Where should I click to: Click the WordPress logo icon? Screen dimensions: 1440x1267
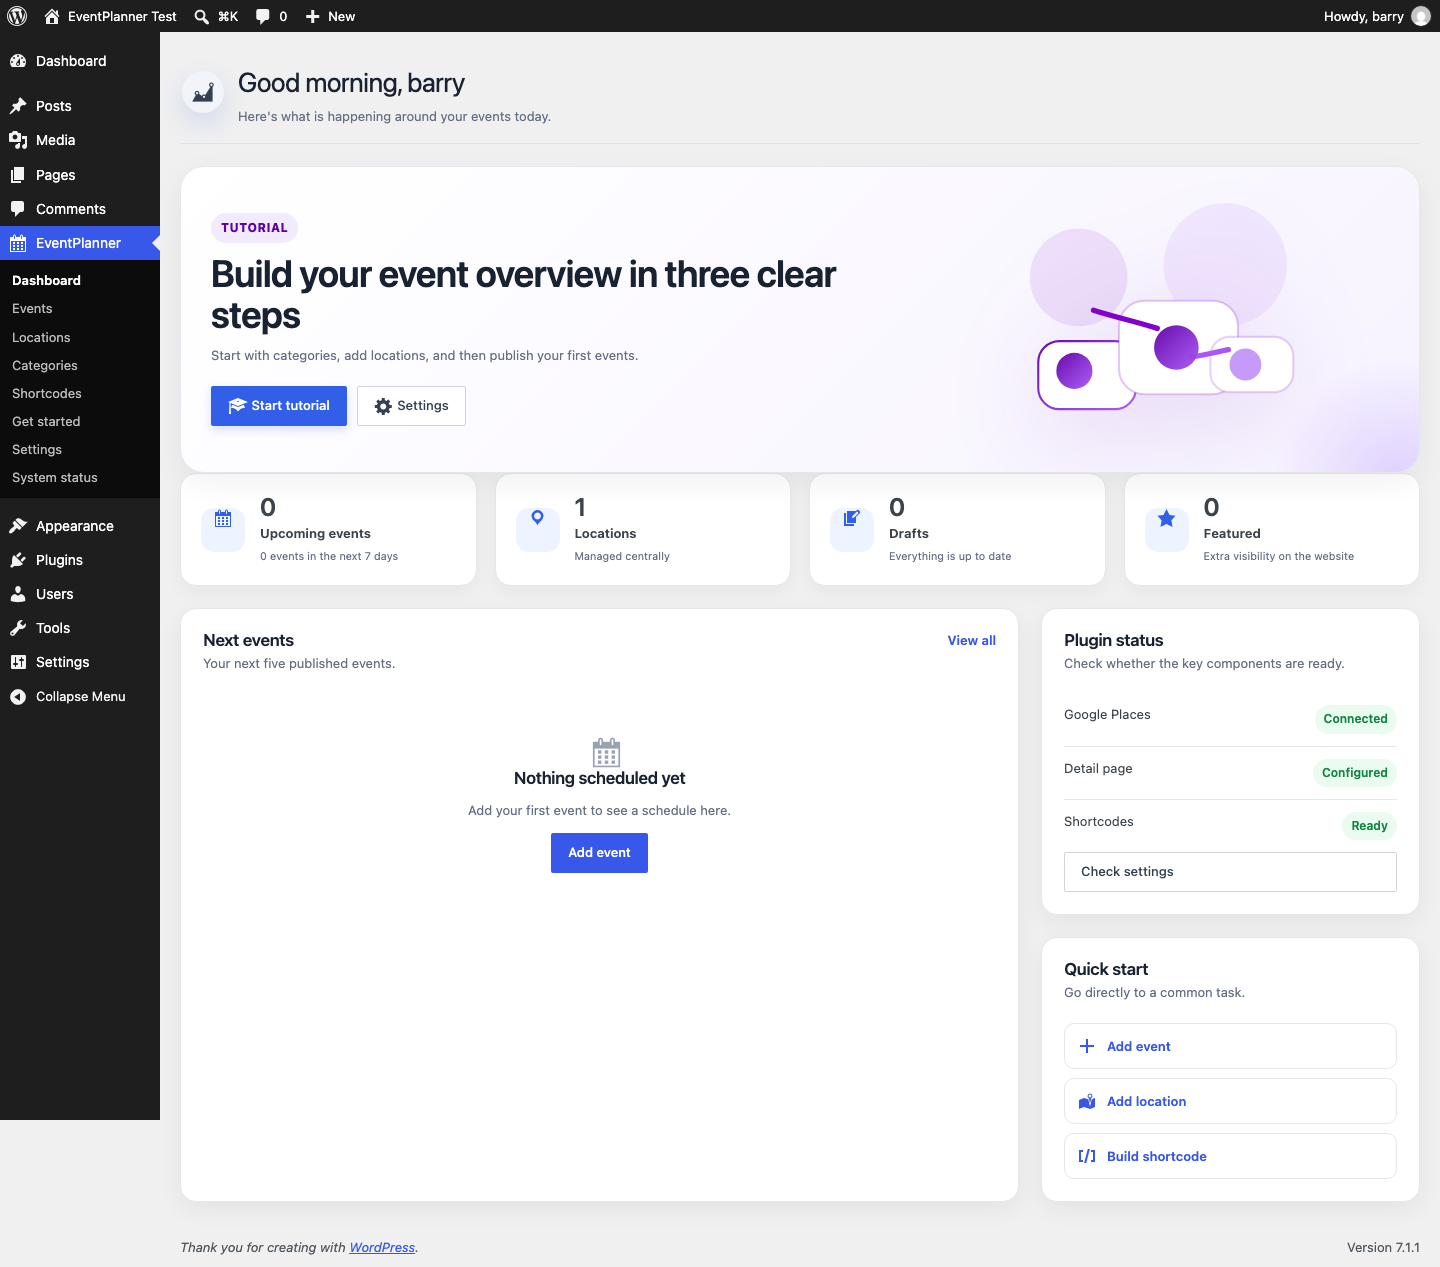pyautogui.click(x=17, y=16)
